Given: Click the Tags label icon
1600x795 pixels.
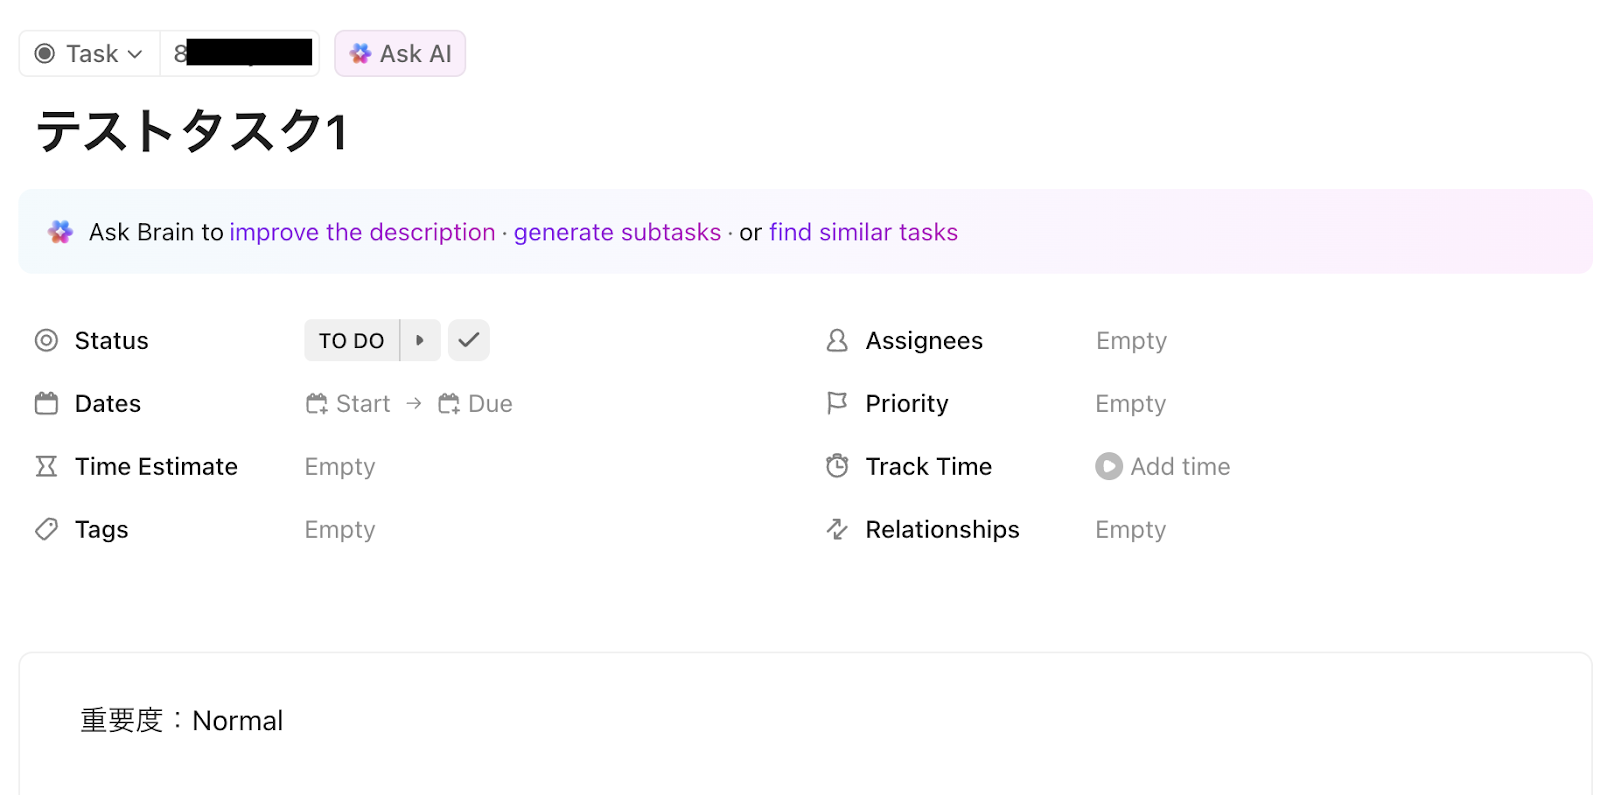Looking at the screenshot, I should [47, 529].
